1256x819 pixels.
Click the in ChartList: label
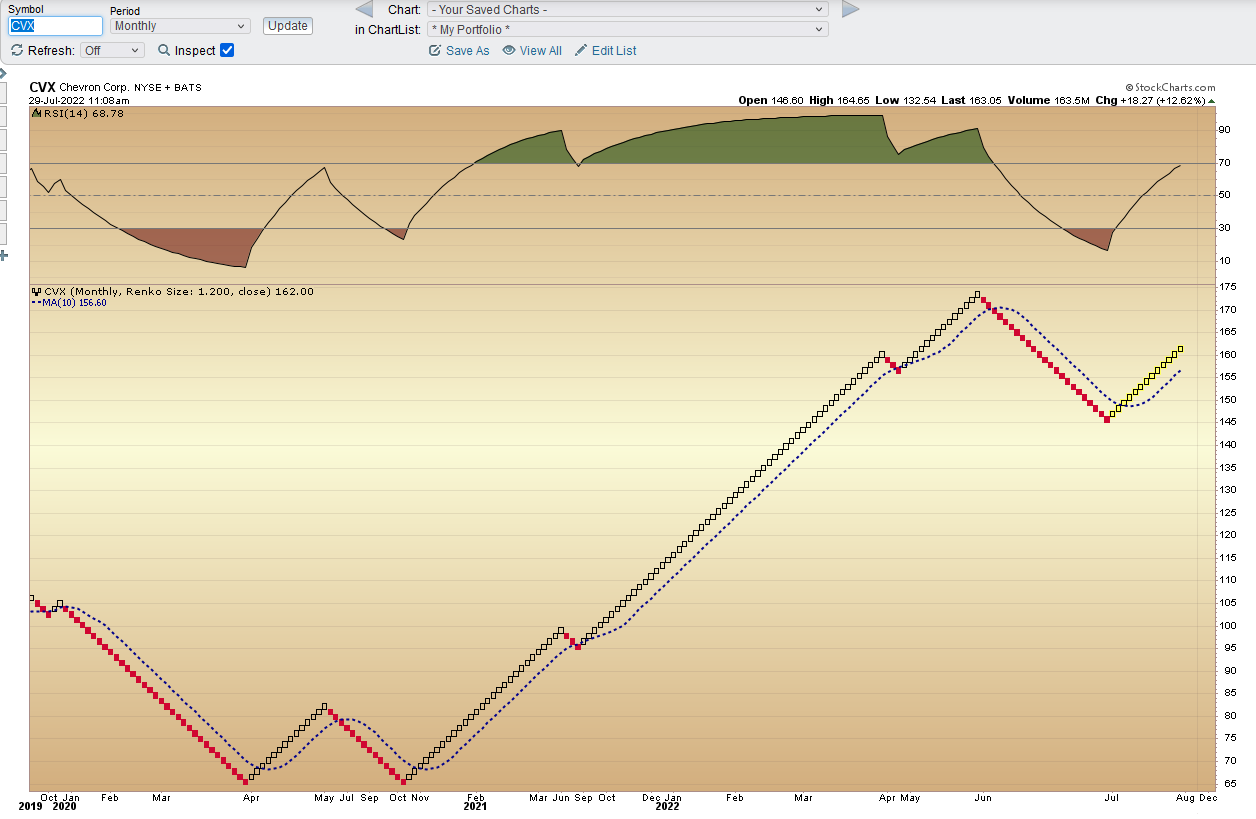pos(388,29)
